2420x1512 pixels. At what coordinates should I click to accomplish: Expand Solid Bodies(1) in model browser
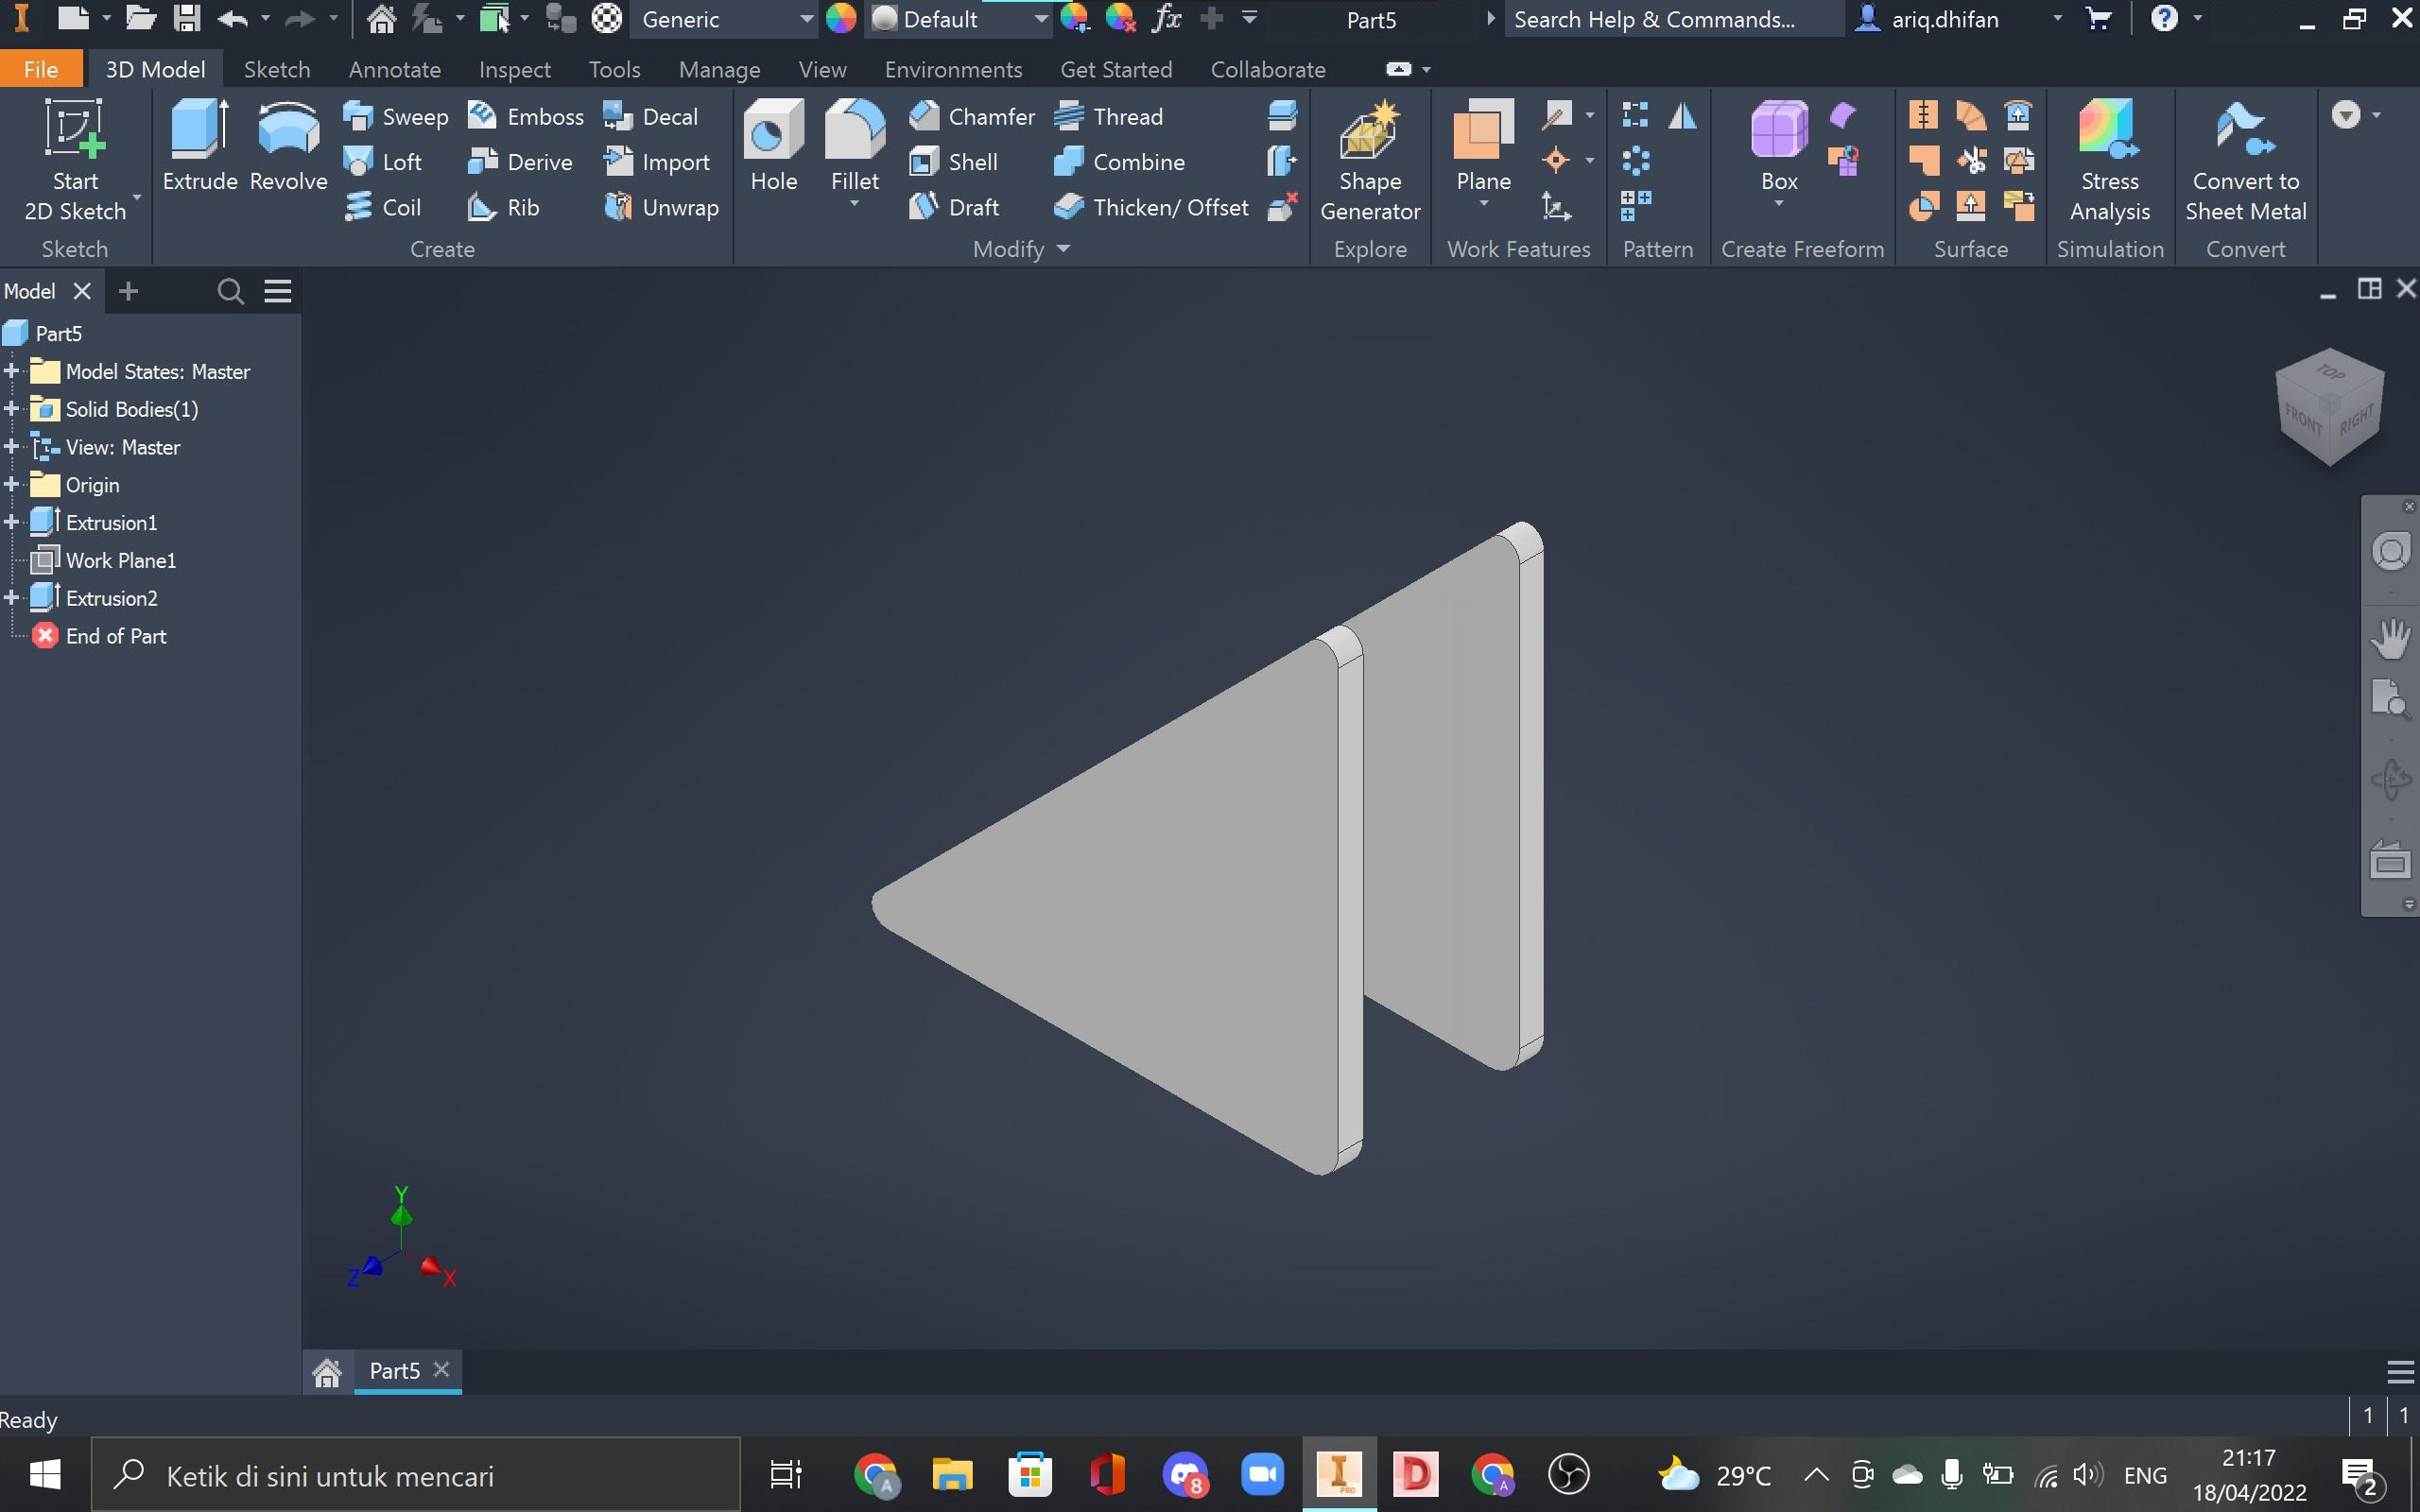pyautogui.click(x=12, y=409)
